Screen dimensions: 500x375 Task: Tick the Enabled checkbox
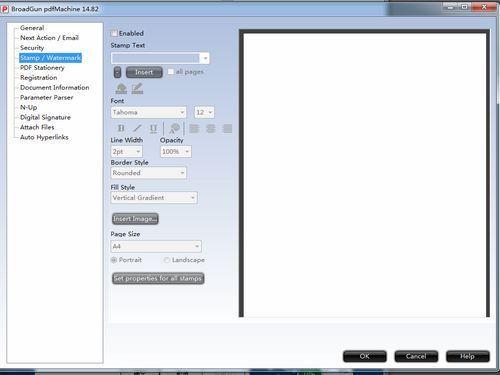[114, 33]
